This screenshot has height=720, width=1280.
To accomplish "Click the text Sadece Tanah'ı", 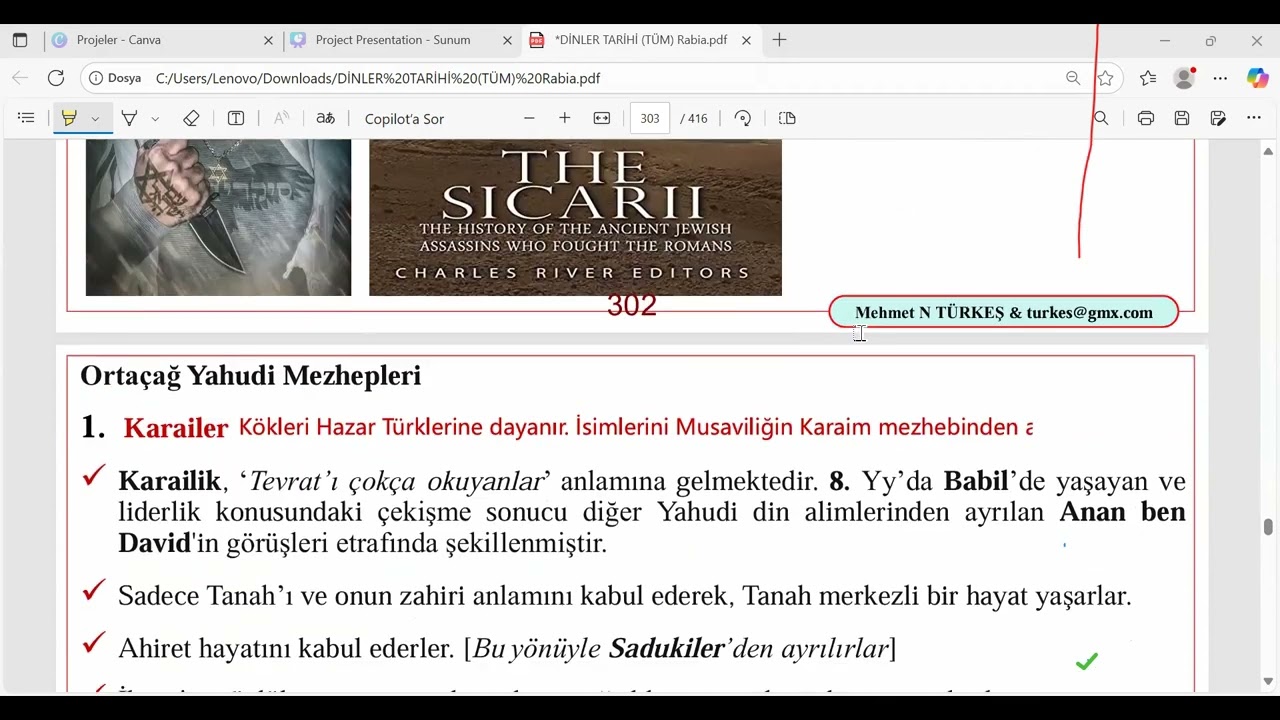I will [x=207, y=596].
